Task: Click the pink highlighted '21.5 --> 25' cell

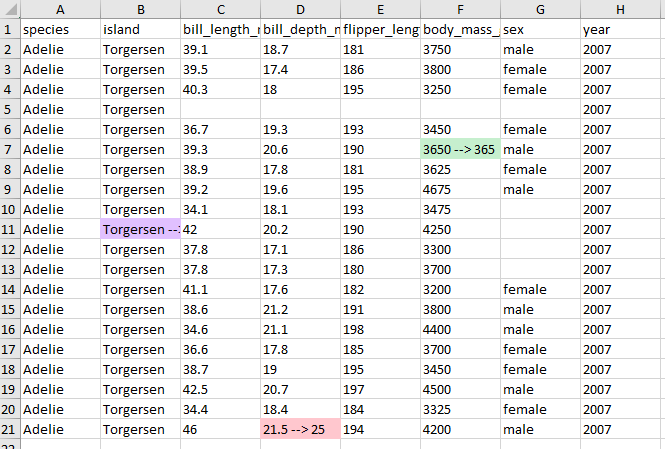Action: tap(300, 429)
